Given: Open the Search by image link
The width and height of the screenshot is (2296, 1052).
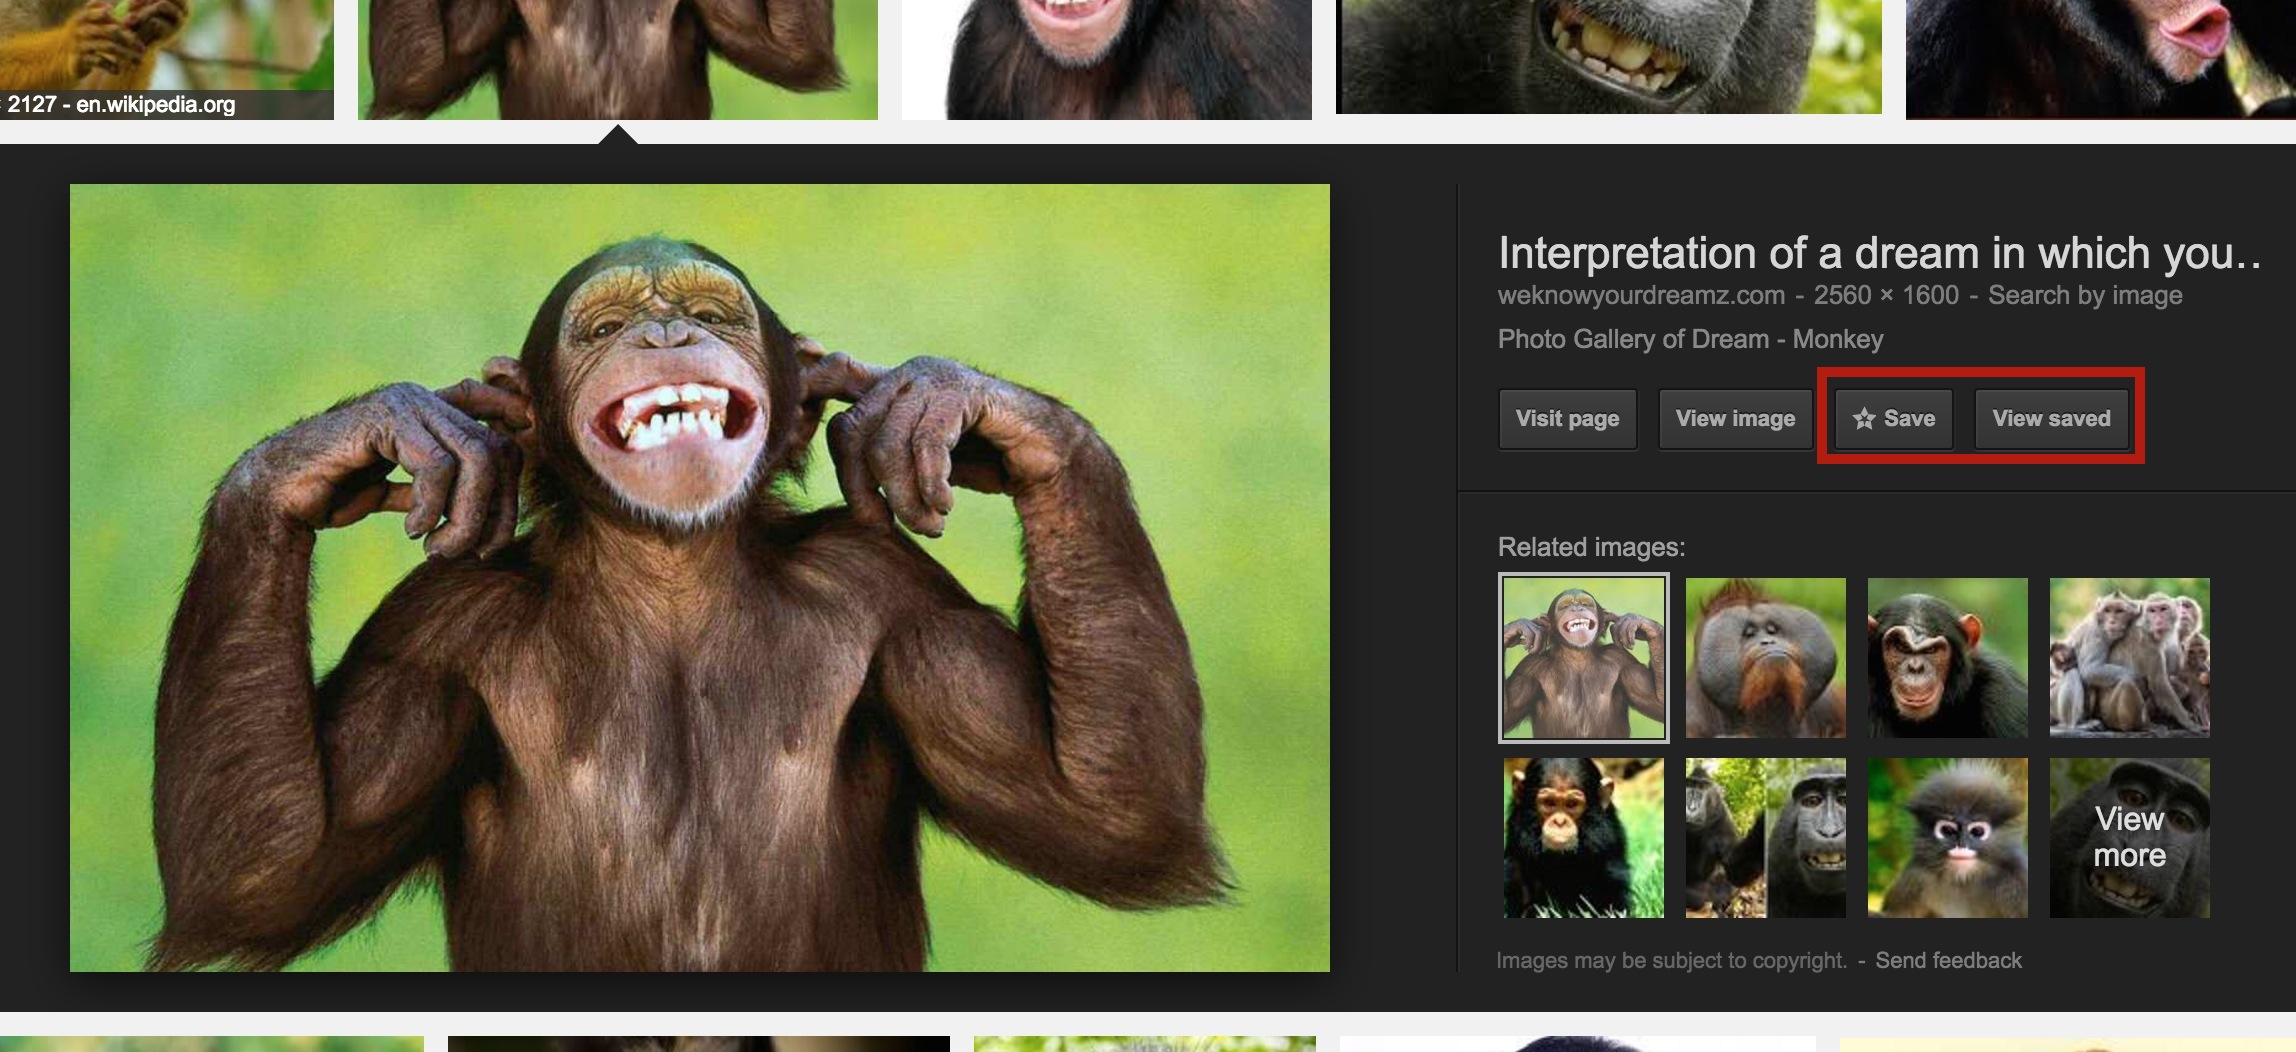Looking at the screenshot, I should [x=2084, y=296].
